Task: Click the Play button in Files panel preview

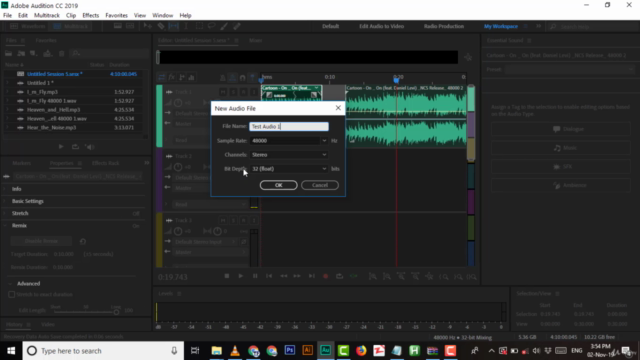Action: tap(61, 147)
